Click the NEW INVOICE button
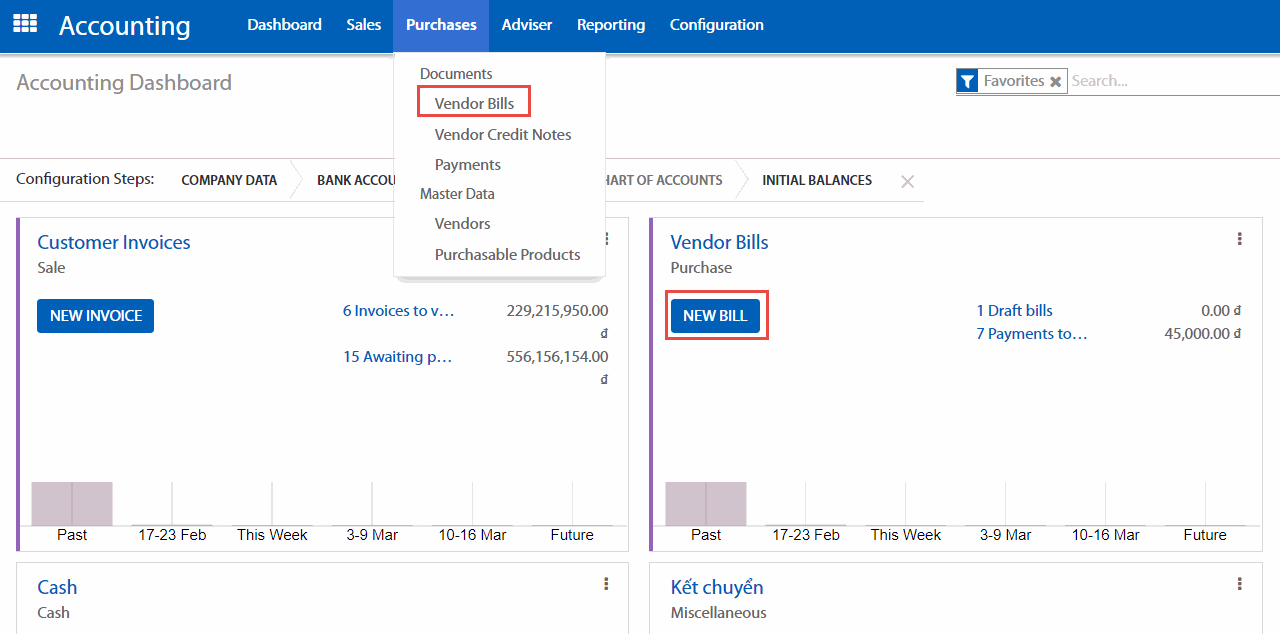The image size is (1280, 634). point(96,316)
